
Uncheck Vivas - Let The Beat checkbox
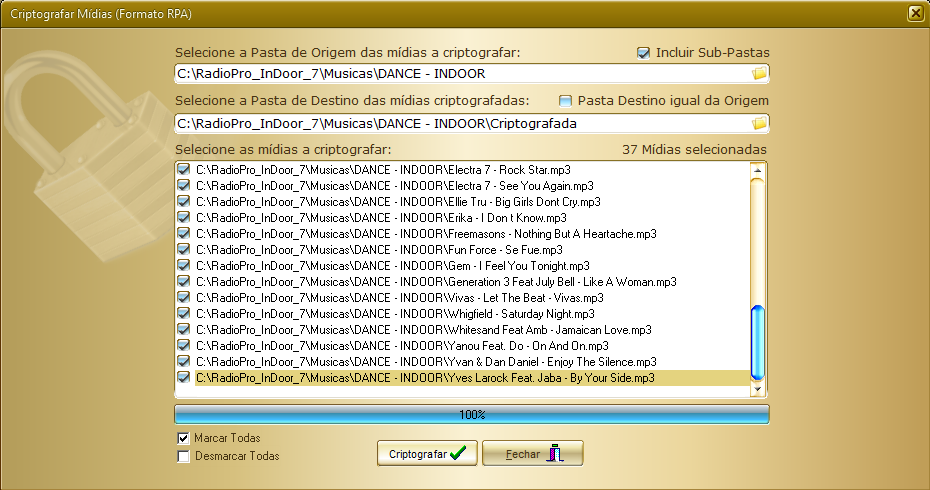pos(184,298)
